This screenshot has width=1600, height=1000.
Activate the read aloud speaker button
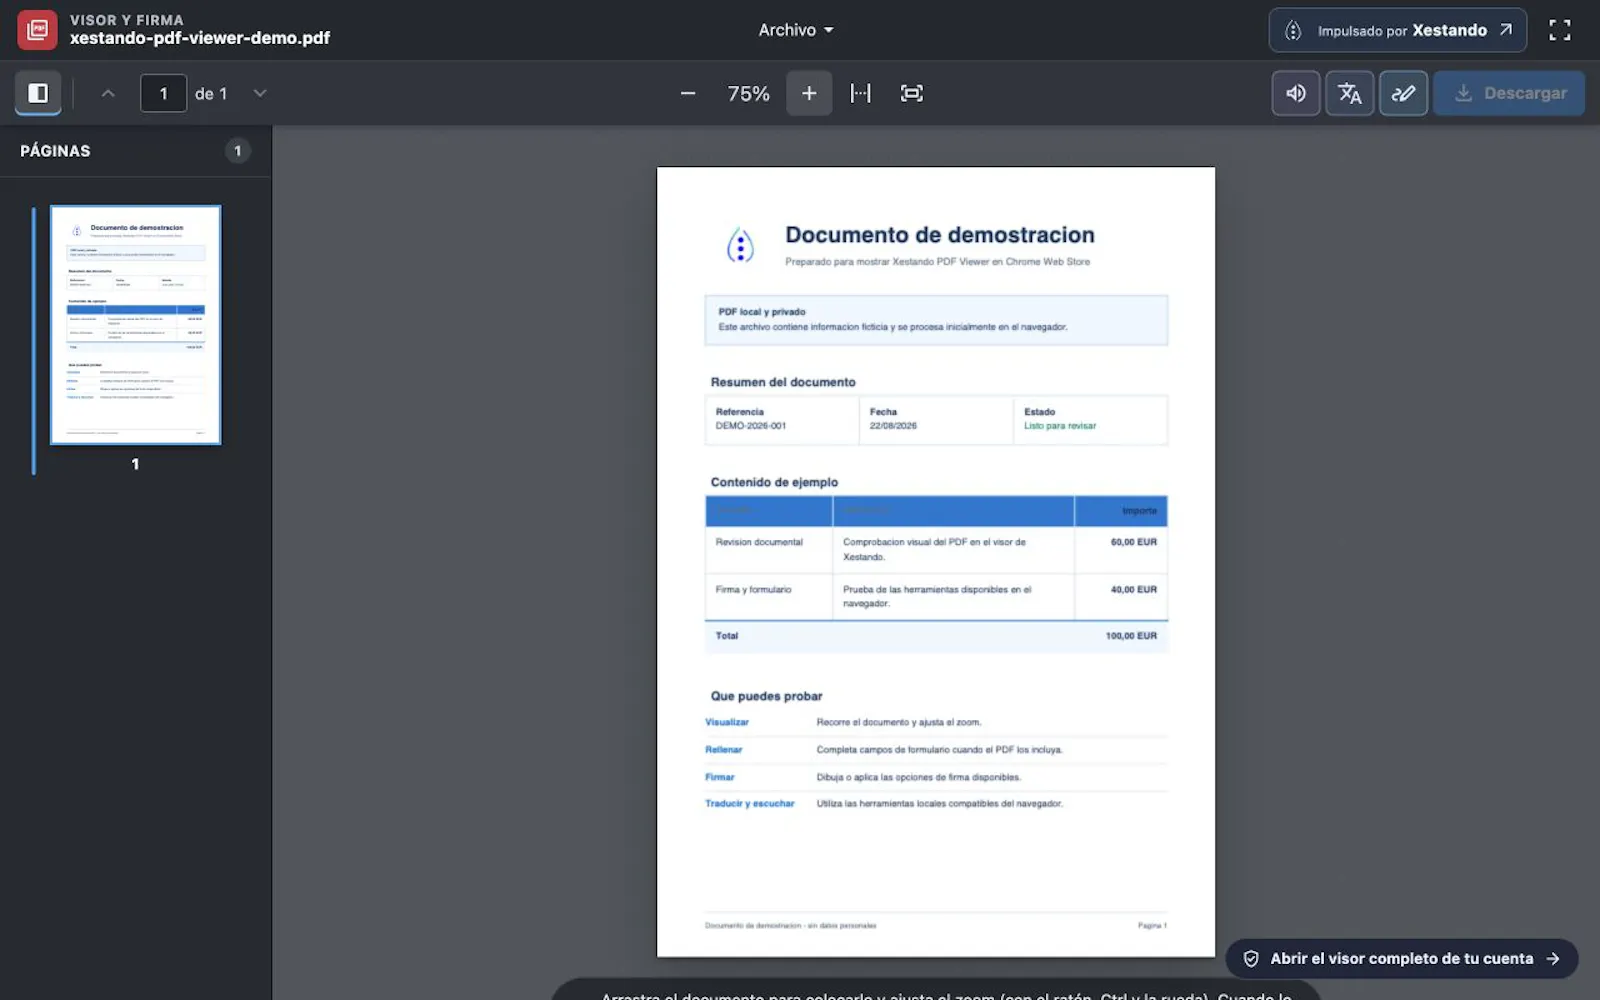(1296, 93)
